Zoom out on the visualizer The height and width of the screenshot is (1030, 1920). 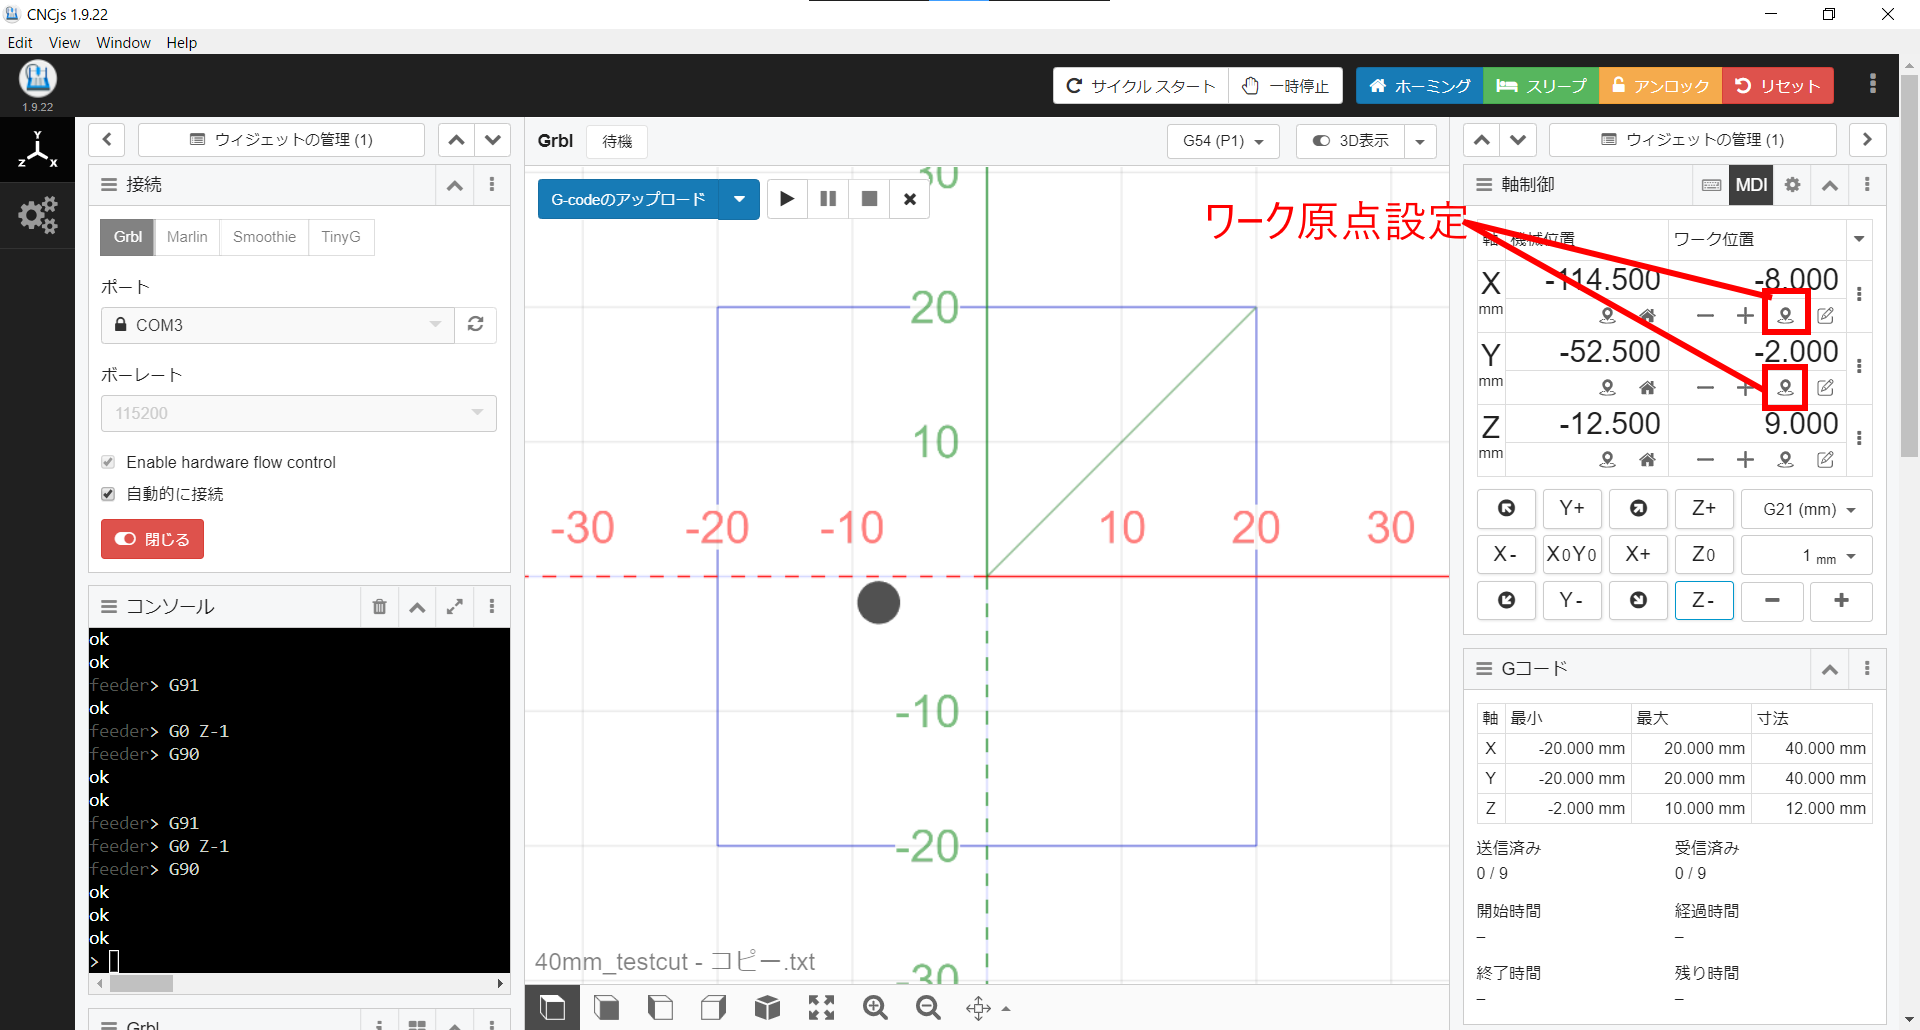point(928,1007)
